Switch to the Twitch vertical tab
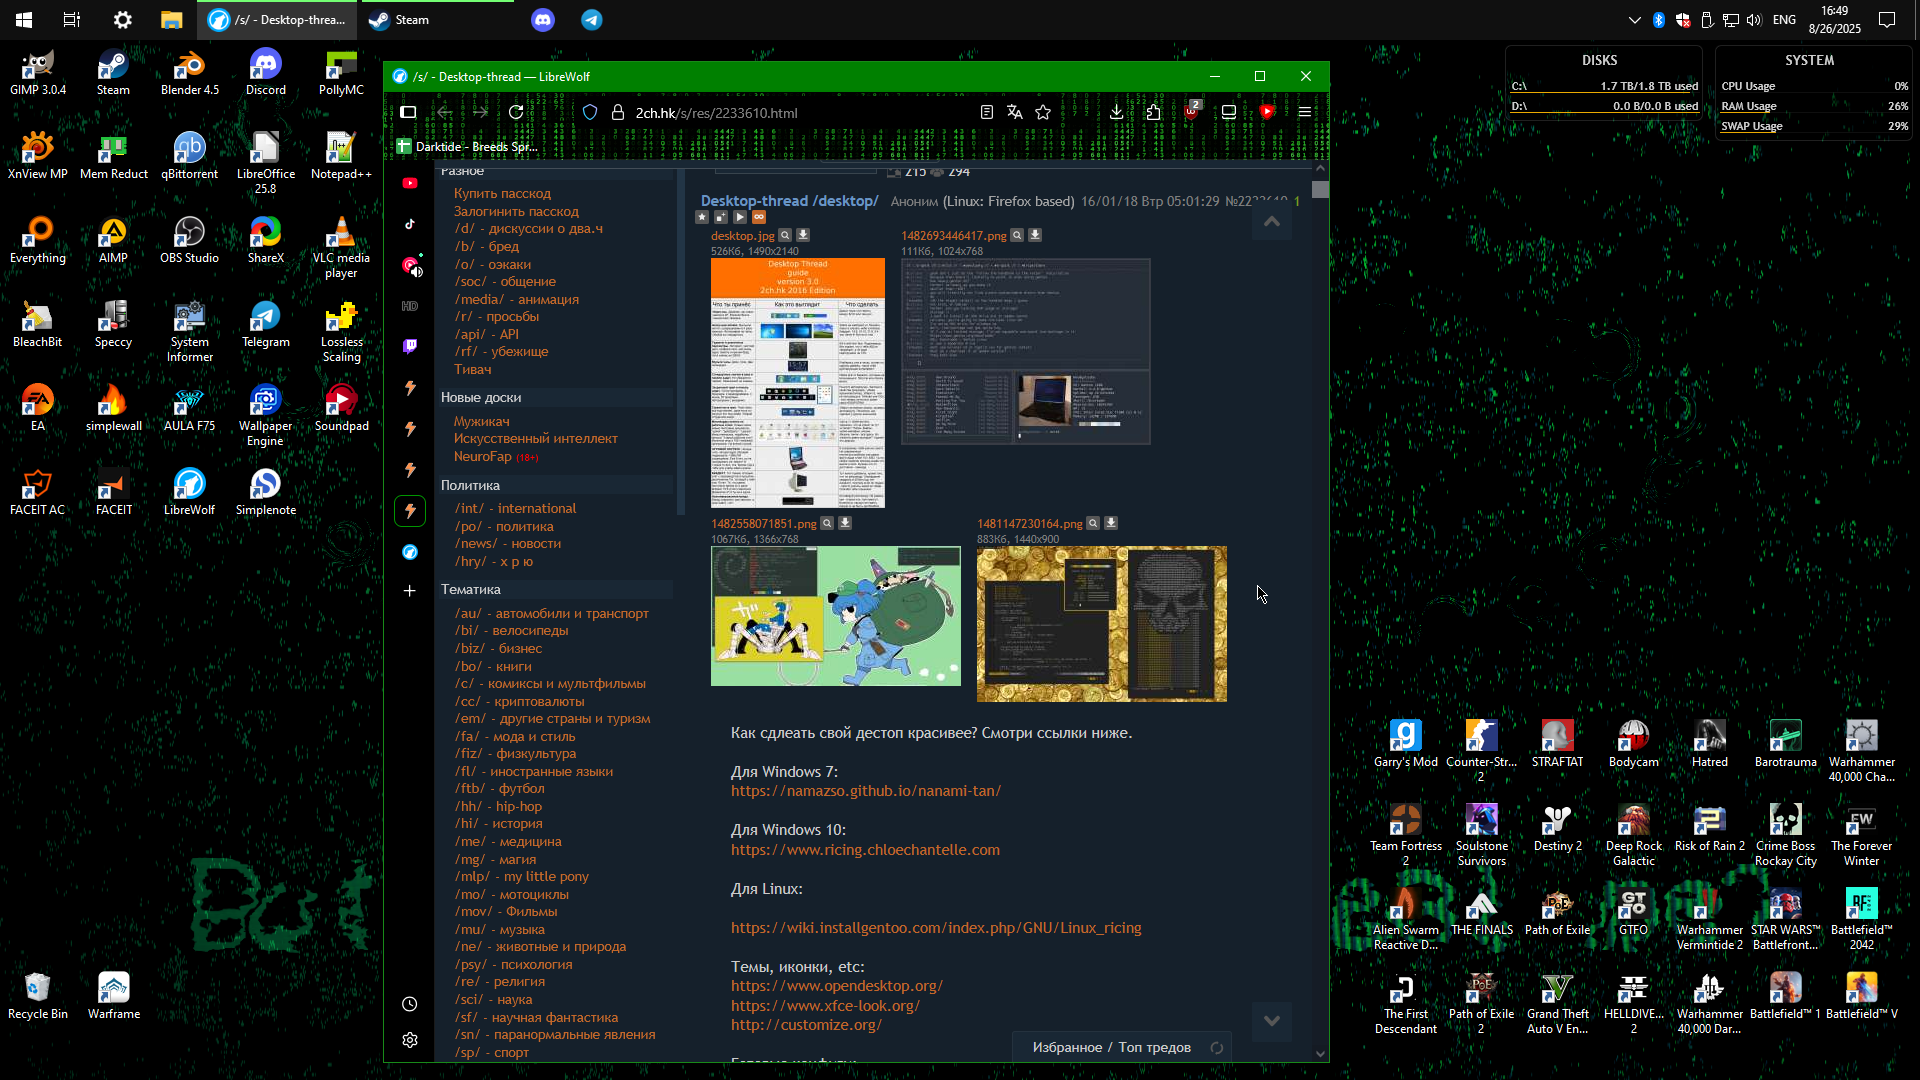Viewport: 1920px width, 1080px height. pos(410,347)
